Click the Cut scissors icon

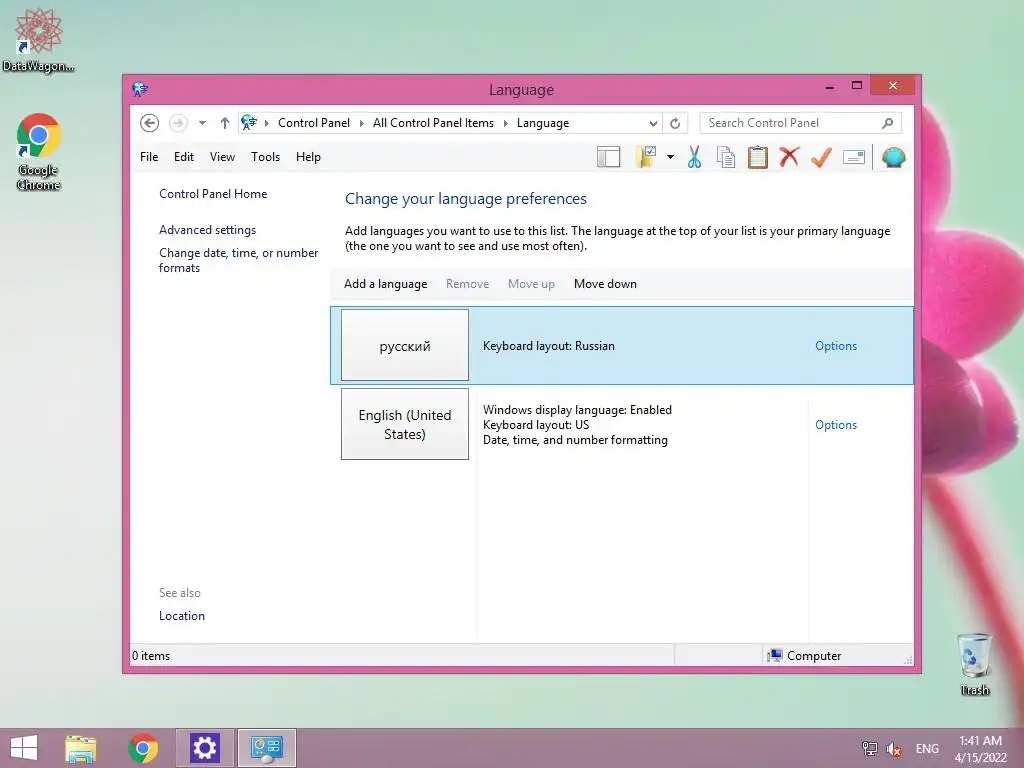[694, 157]
